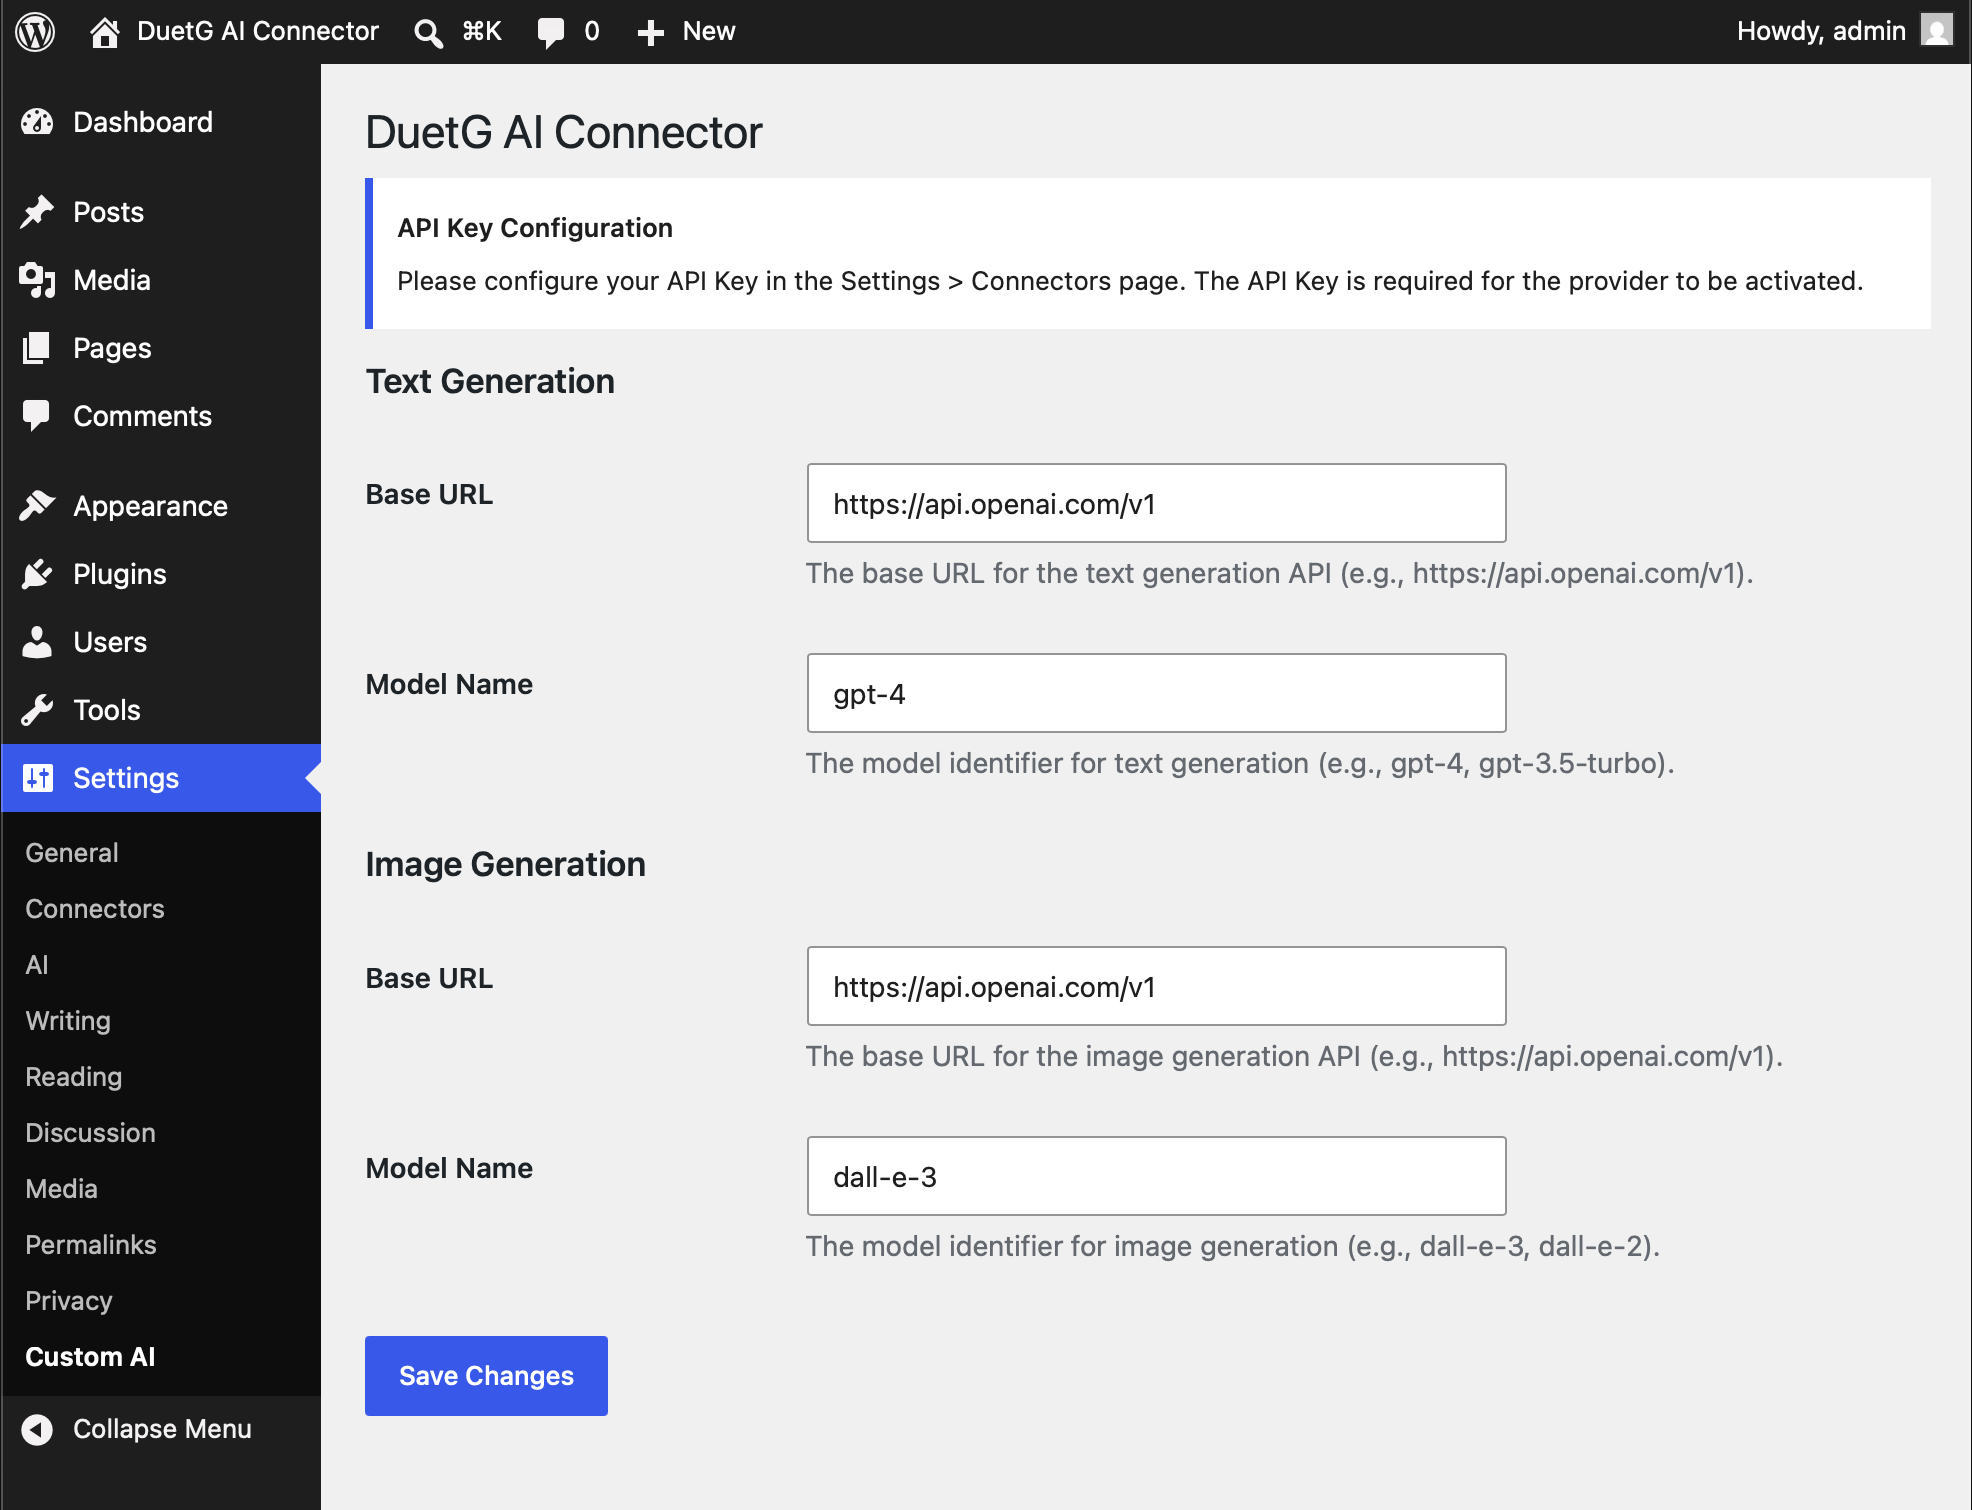Open the admin avatar icon
The image size is (1972, 1510).
click(1936, 31)
